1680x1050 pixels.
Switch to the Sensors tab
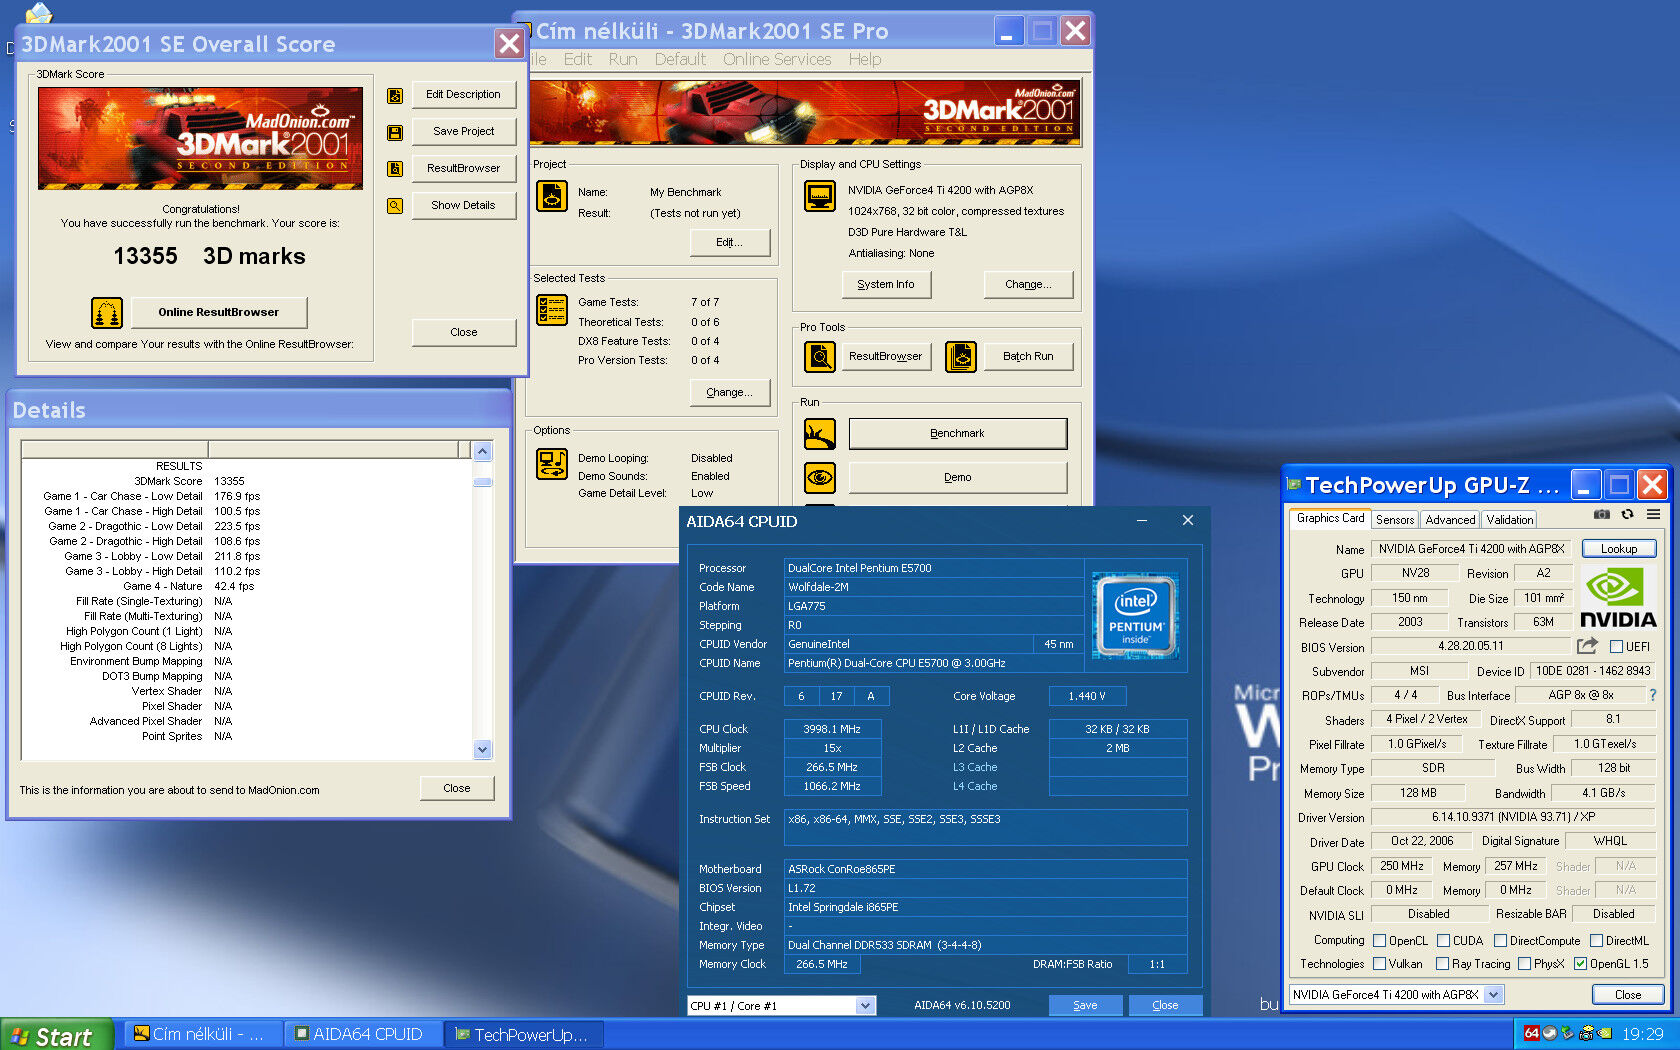pyautogui.click(x=1394, y=520)
